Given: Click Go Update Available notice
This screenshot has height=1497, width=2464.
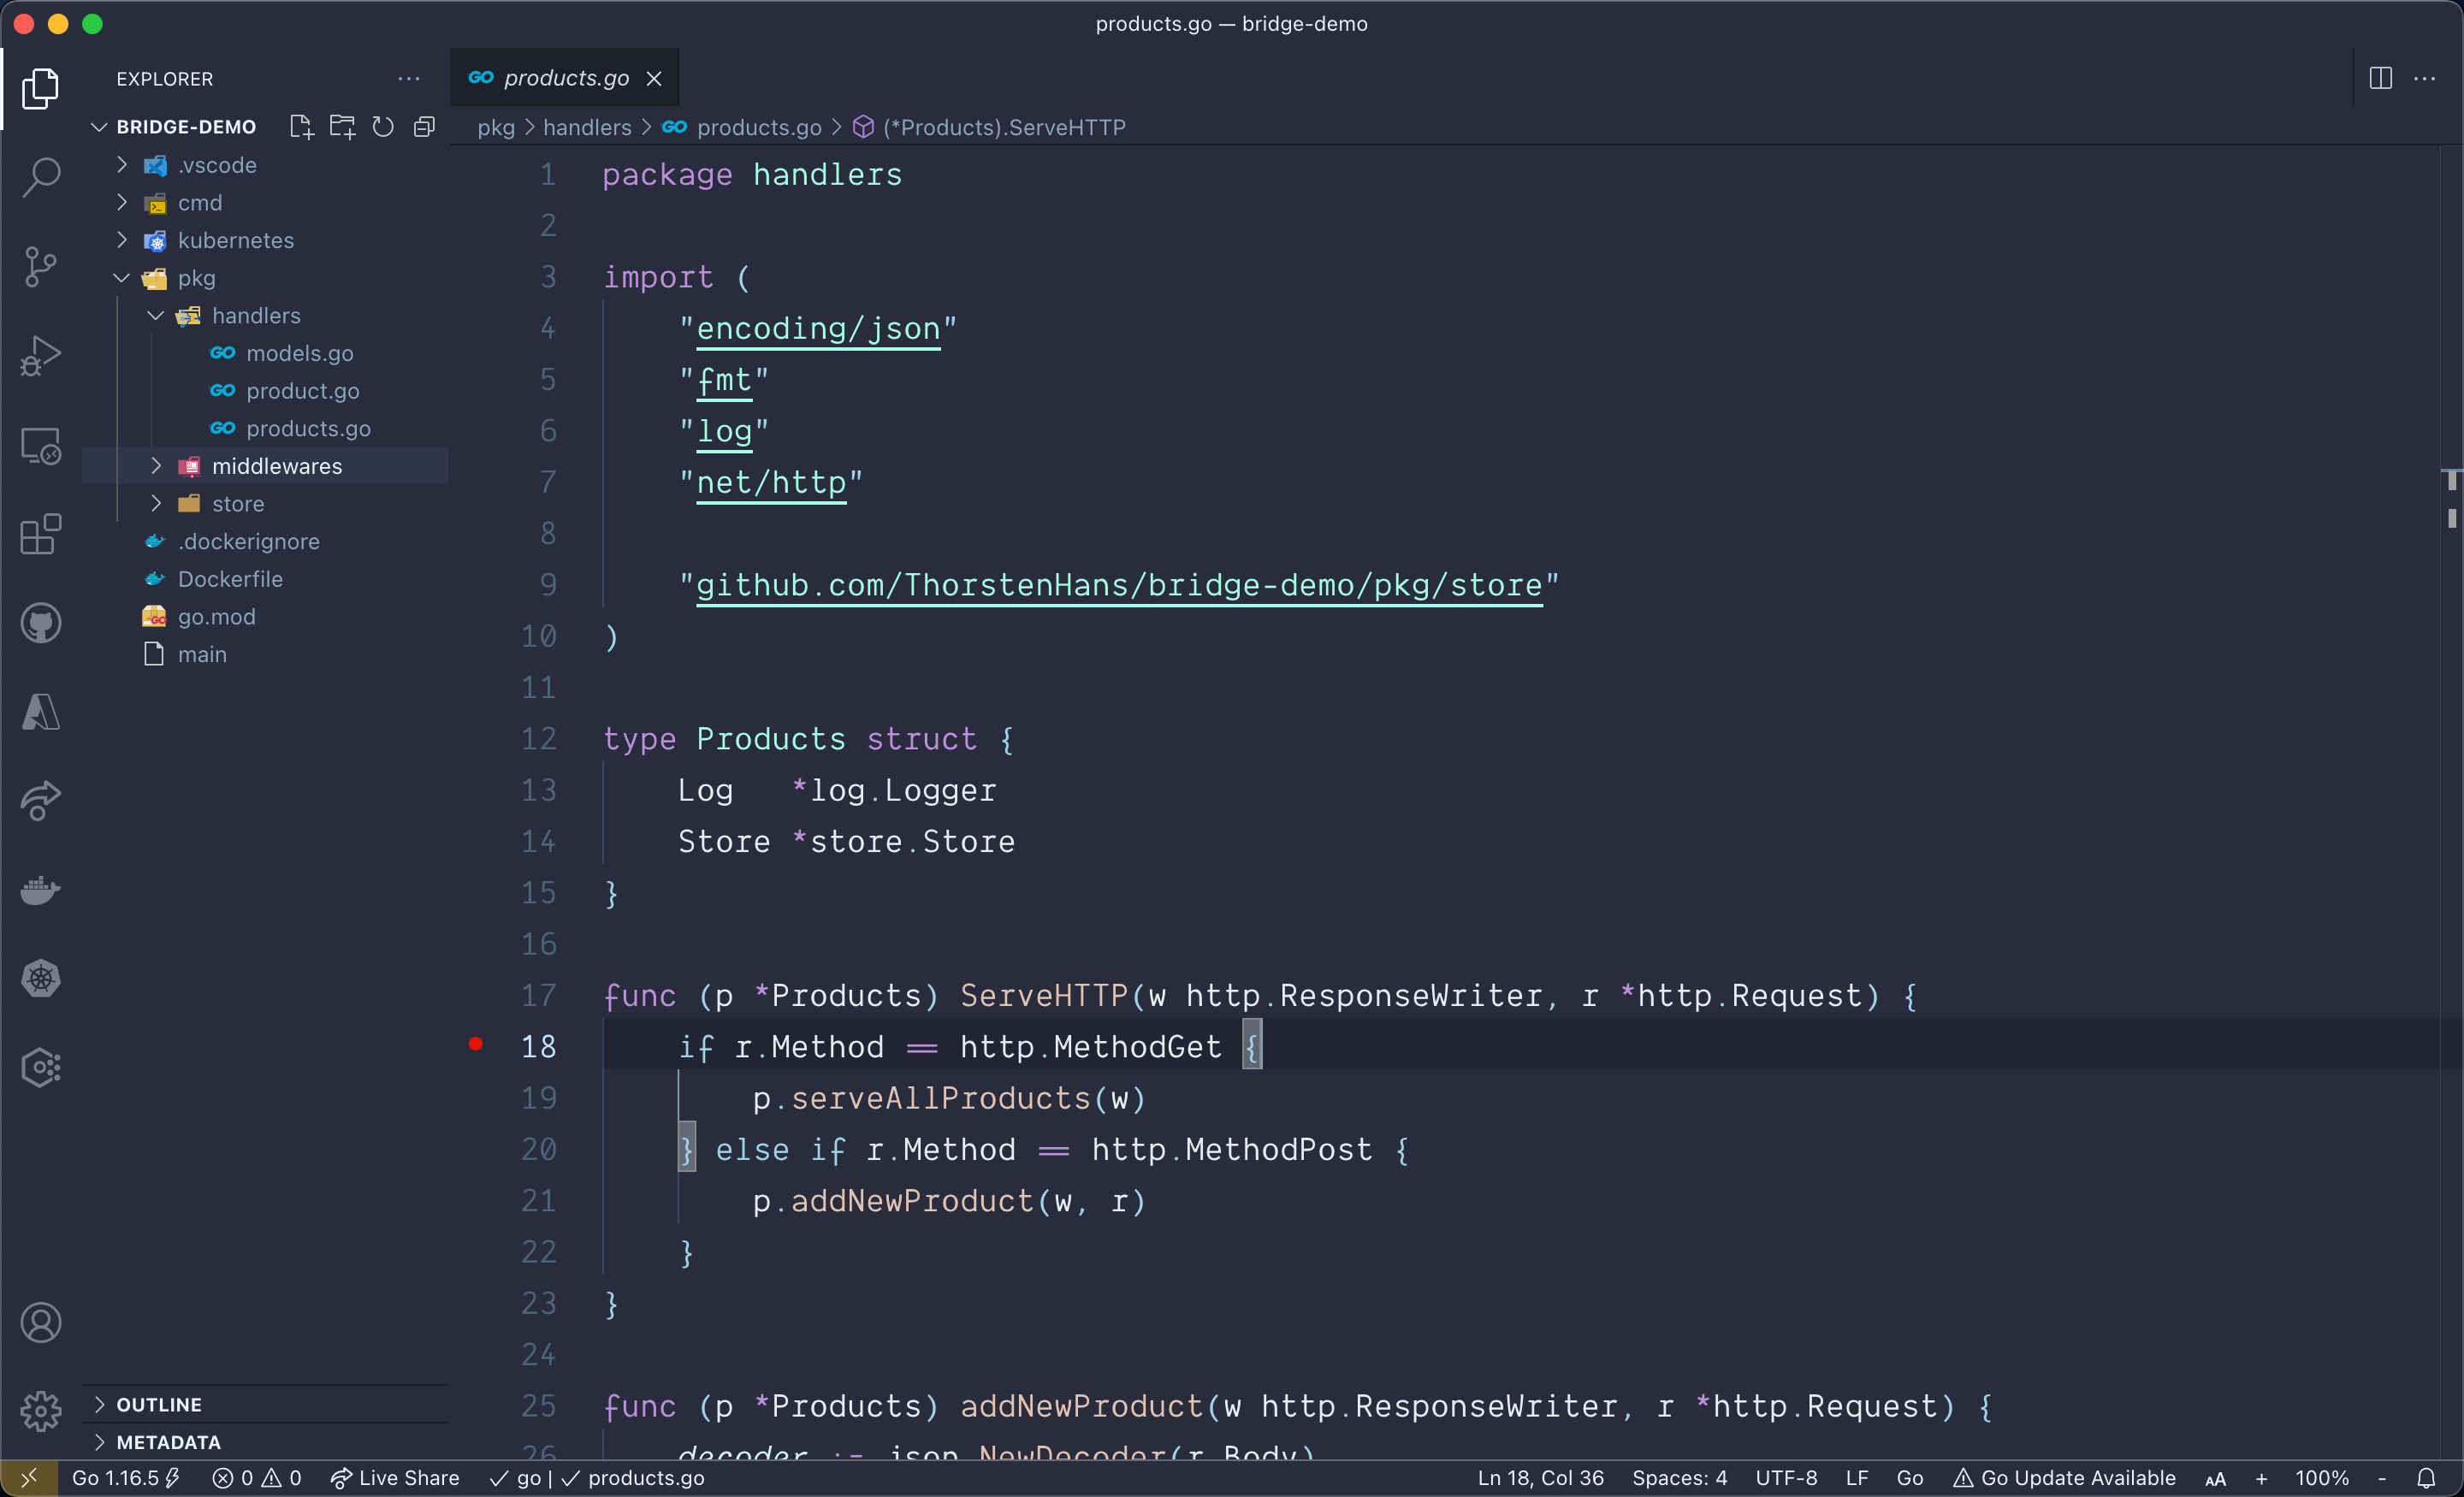Looking at the screenshot, I should tap(2064, 1478).
